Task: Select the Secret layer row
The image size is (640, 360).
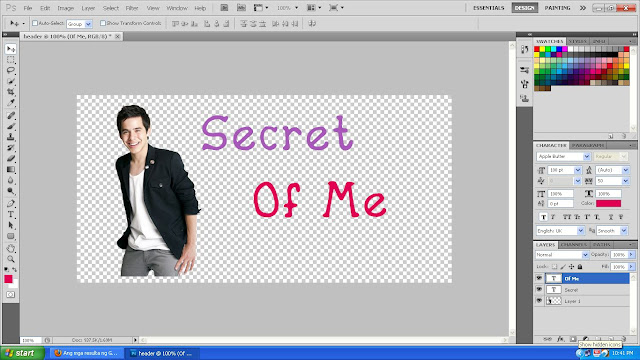Action: [x=582, y=290]
